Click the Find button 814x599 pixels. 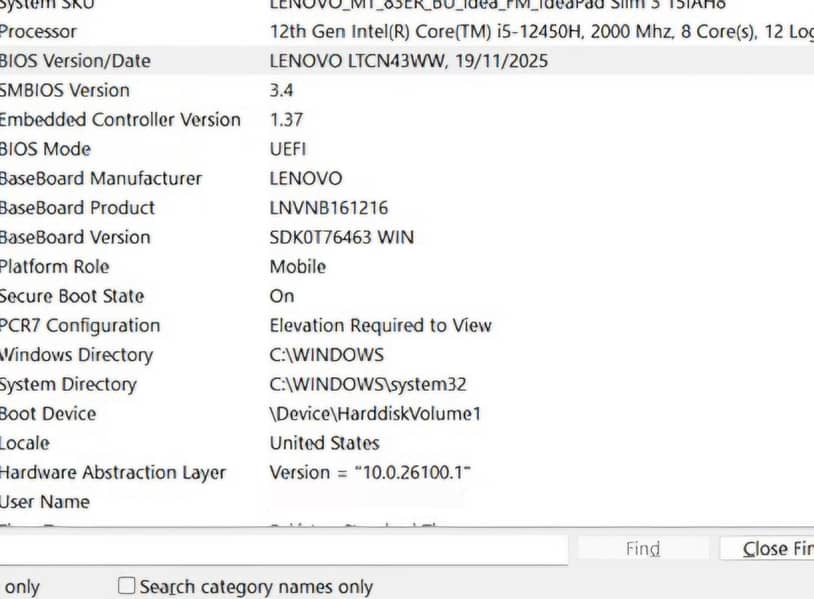point(642,549)
